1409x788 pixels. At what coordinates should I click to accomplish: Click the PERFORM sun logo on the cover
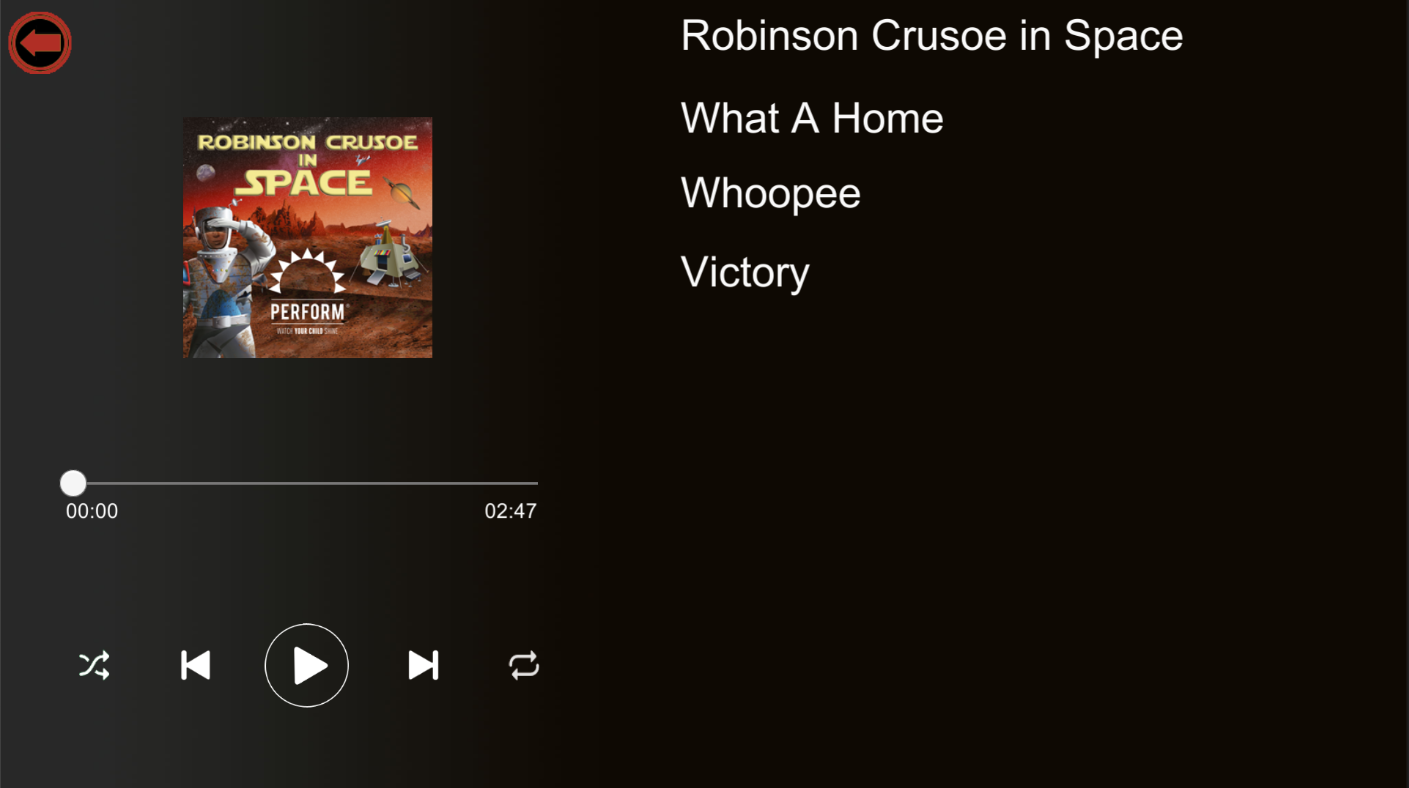(307, 288)
